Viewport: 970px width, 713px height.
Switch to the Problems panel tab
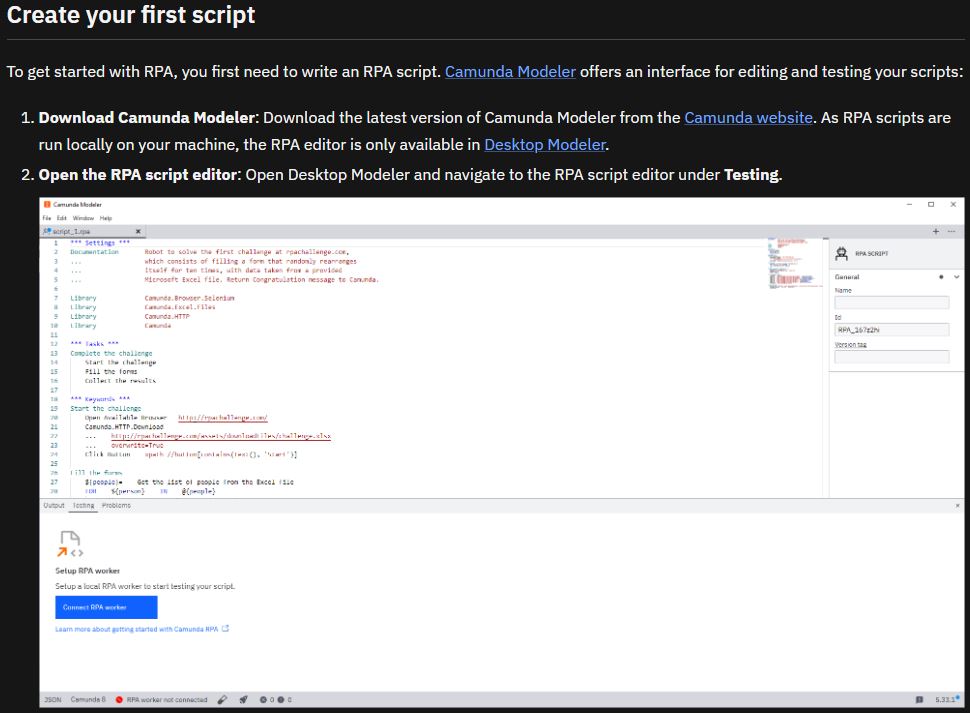116,505
